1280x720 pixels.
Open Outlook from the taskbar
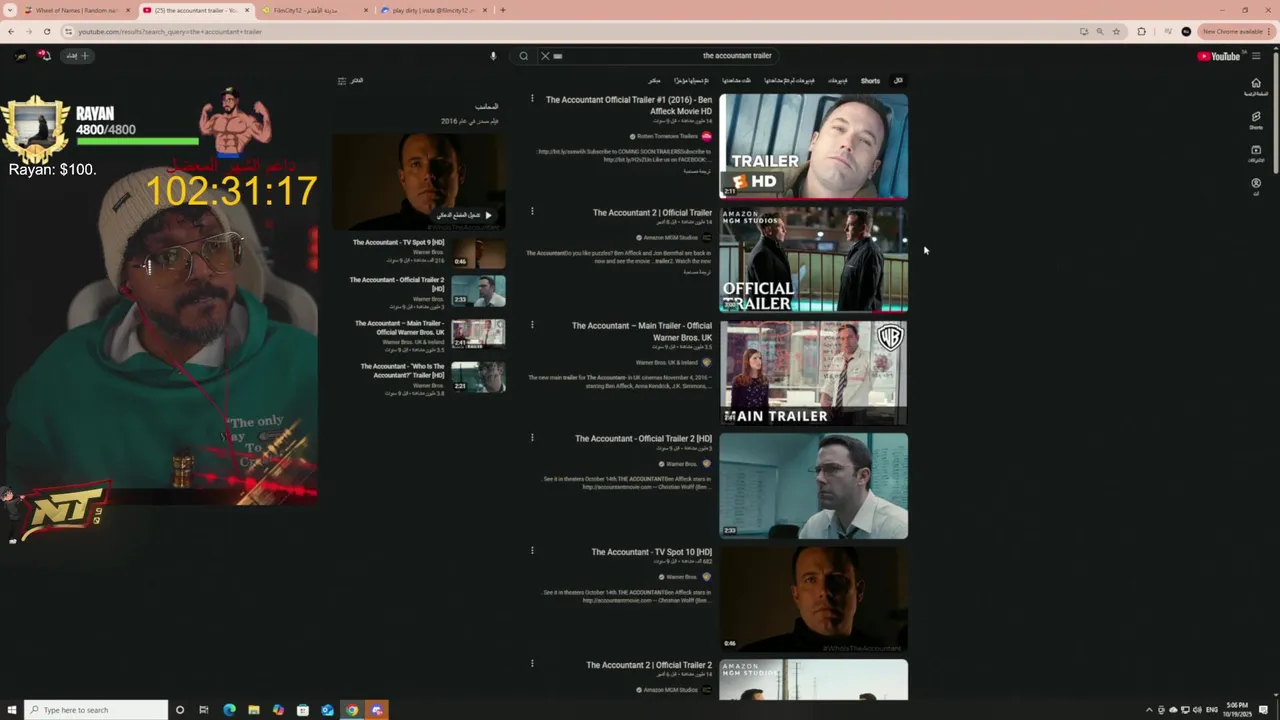[x=327, y=710]
